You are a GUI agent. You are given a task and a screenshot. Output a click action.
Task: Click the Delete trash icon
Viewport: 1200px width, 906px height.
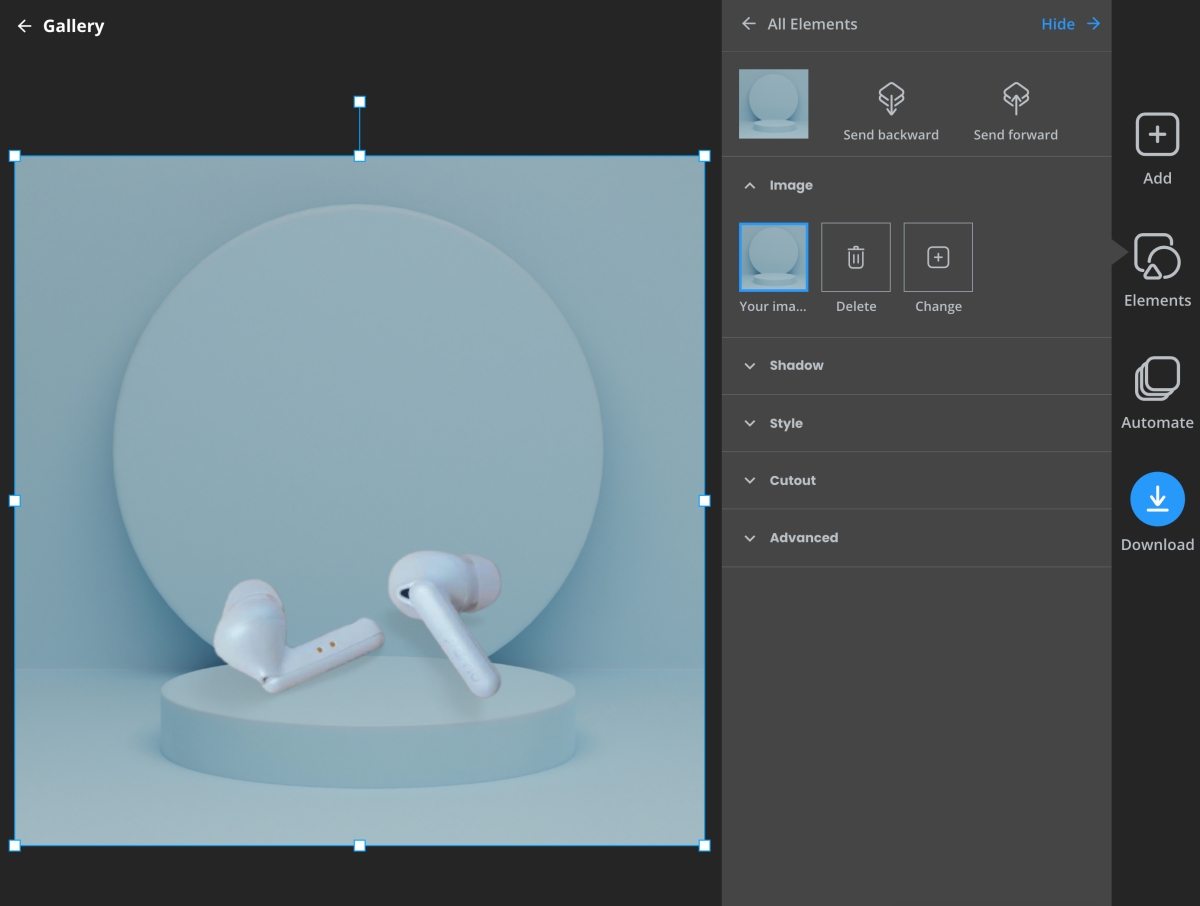tap(856, 258)
